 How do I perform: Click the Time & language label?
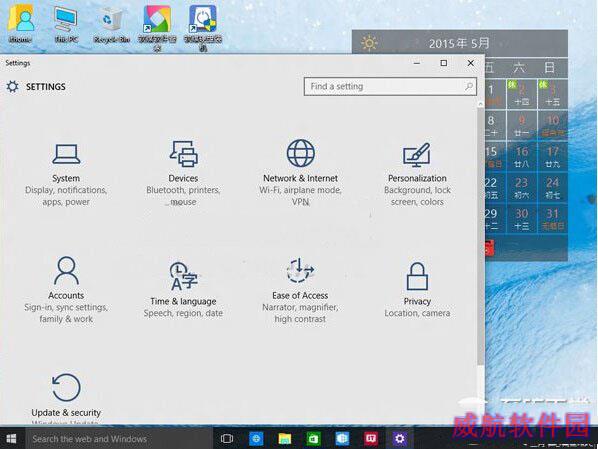[183, 301]
